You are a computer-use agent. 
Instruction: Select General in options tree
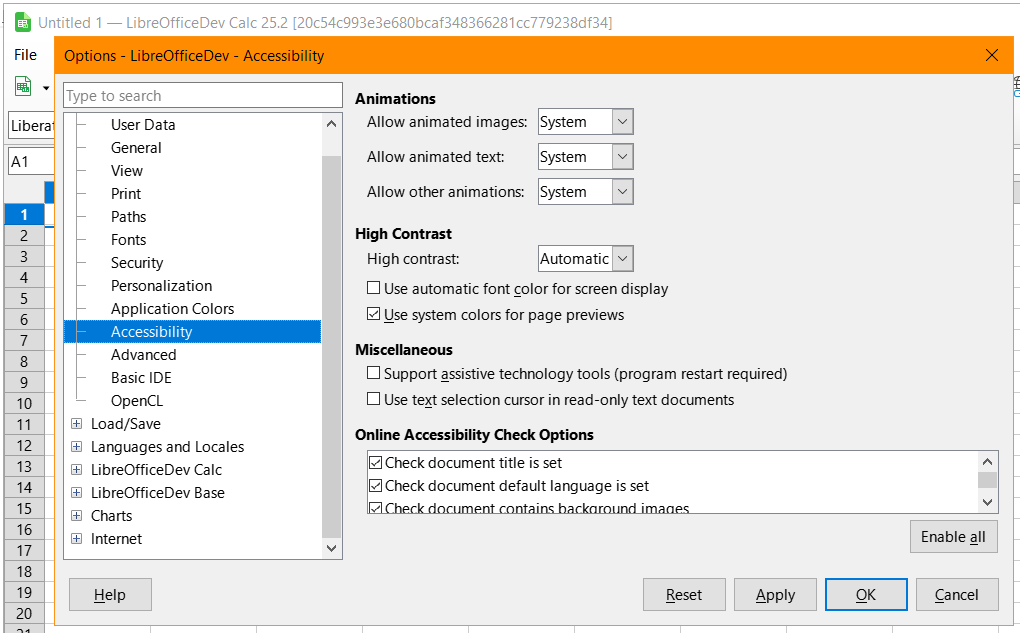pyautogui.click(x=136, y=148)
